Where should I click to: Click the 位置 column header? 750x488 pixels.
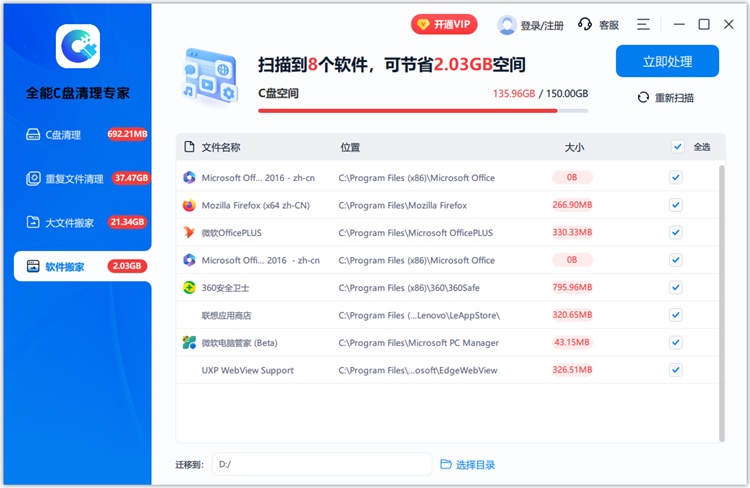(x=350, y=147)
